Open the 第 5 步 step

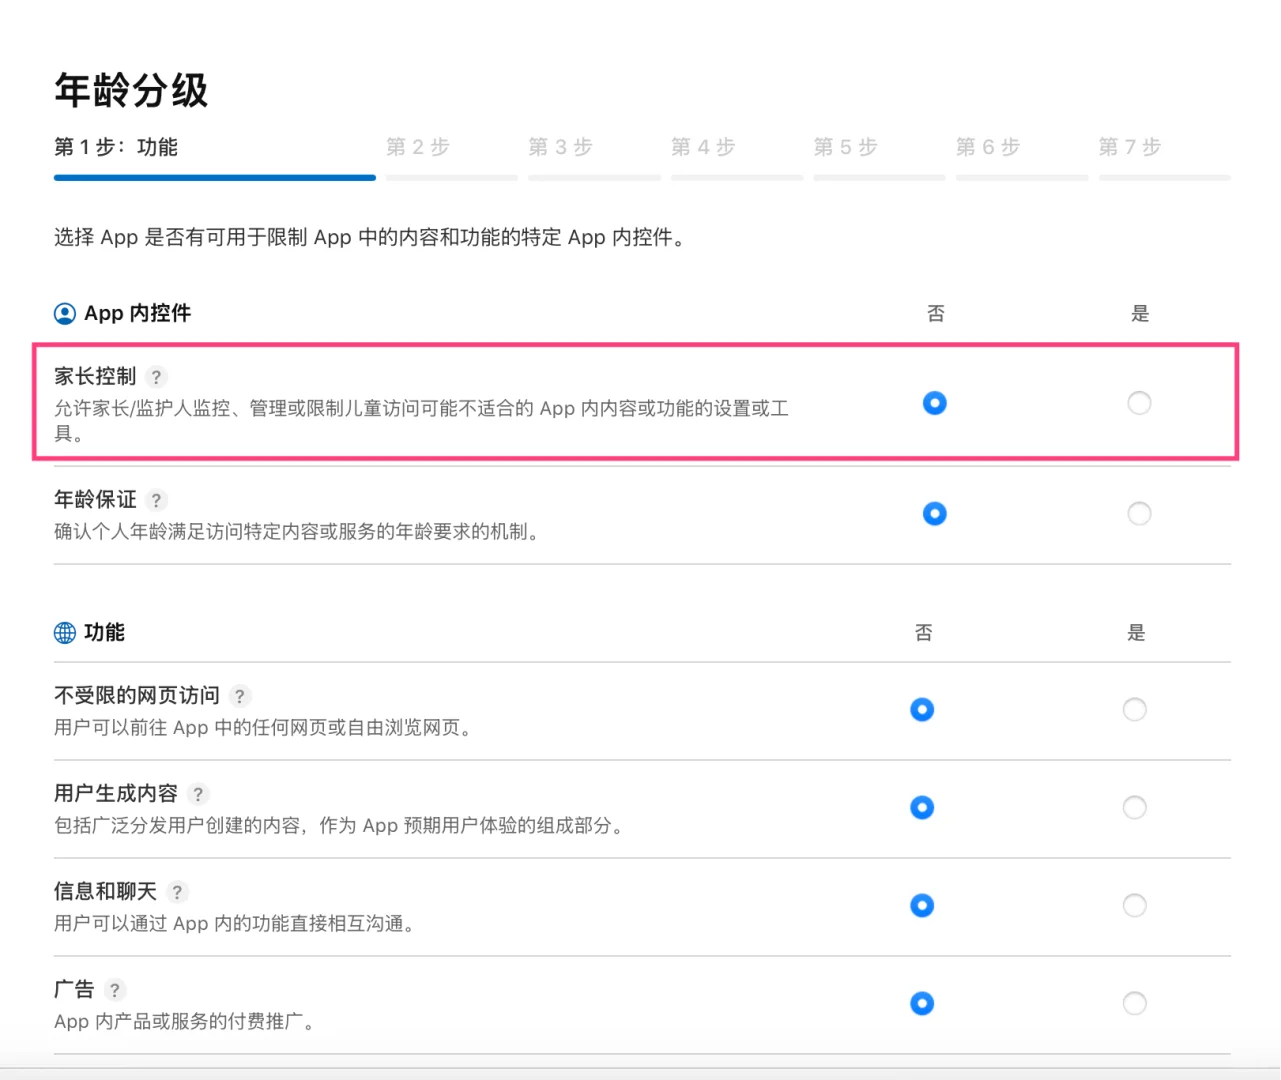click(x=846, y=147)
